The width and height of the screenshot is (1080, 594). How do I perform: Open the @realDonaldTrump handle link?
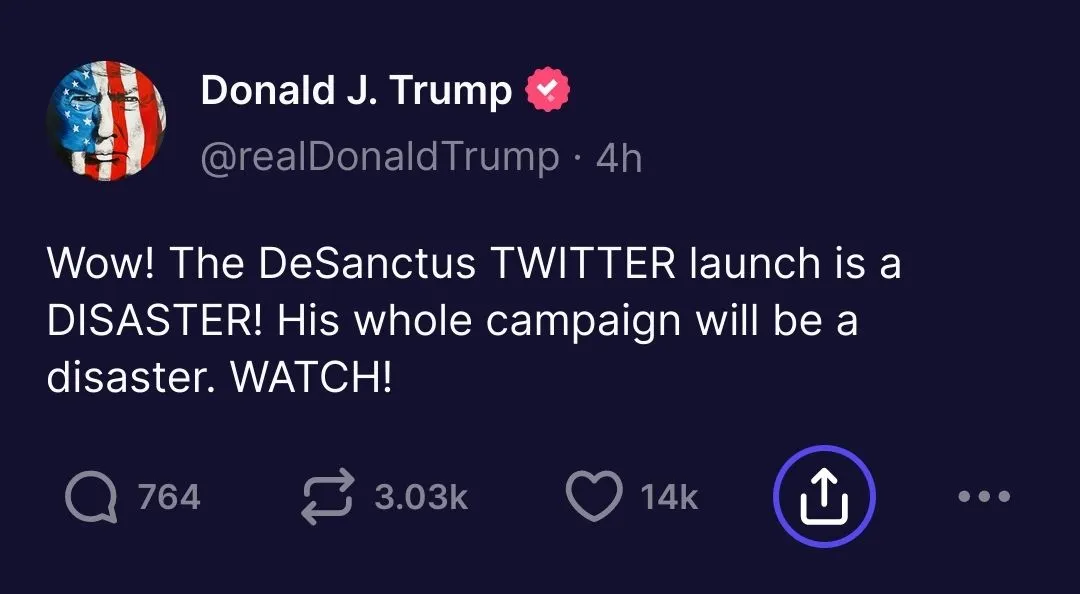[380, 157]
